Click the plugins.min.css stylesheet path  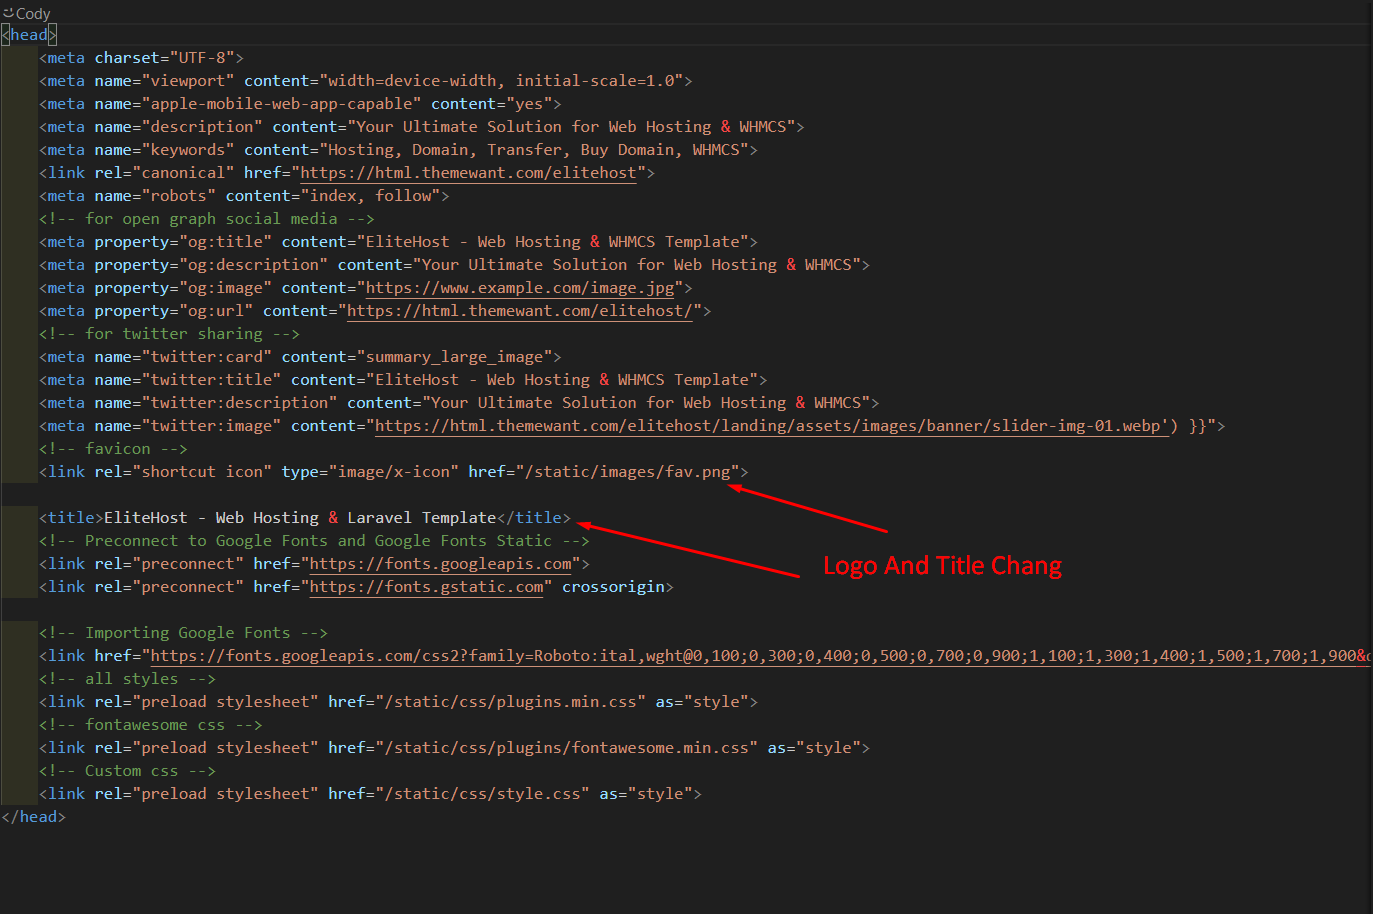(x=511, y=702)
